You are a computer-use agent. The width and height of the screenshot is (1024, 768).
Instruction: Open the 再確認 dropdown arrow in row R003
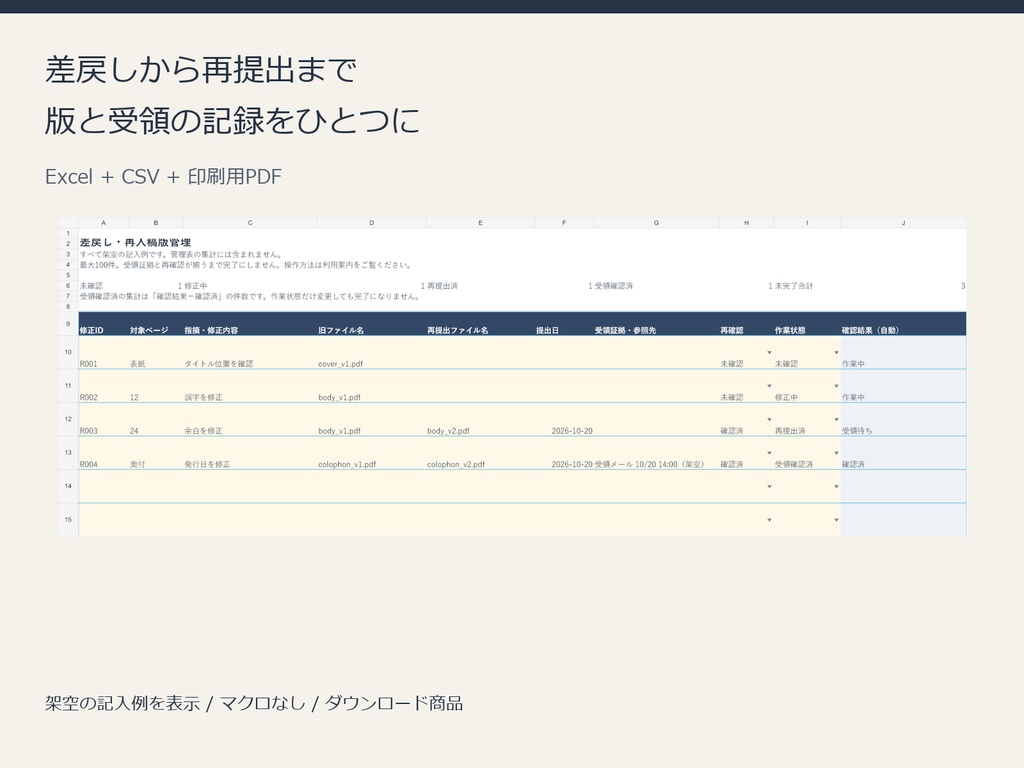769,419
